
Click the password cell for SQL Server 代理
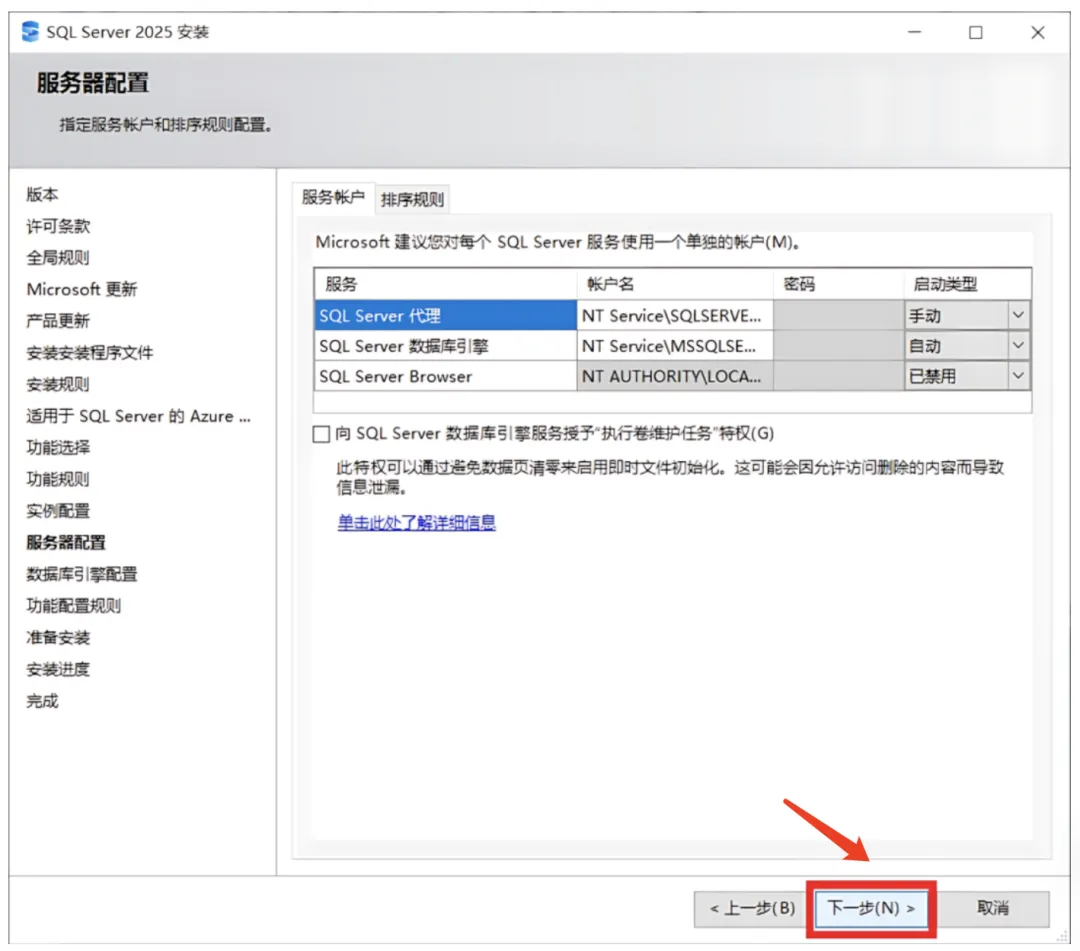click(839, 315)
